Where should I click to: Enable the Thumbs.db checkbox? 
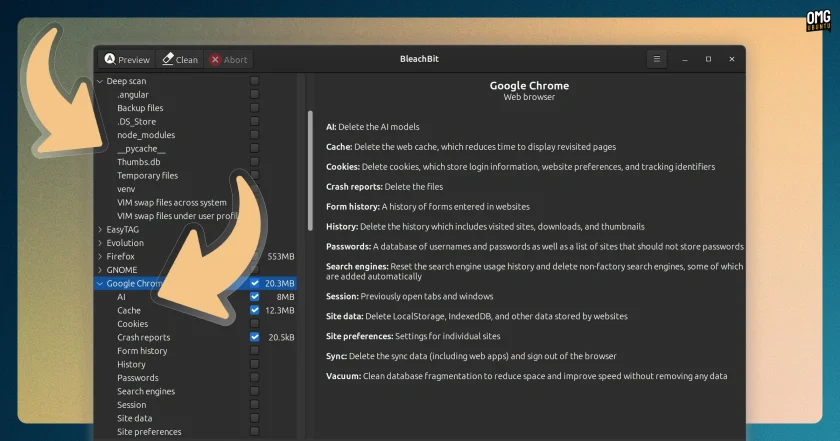[x=254, y=161]
